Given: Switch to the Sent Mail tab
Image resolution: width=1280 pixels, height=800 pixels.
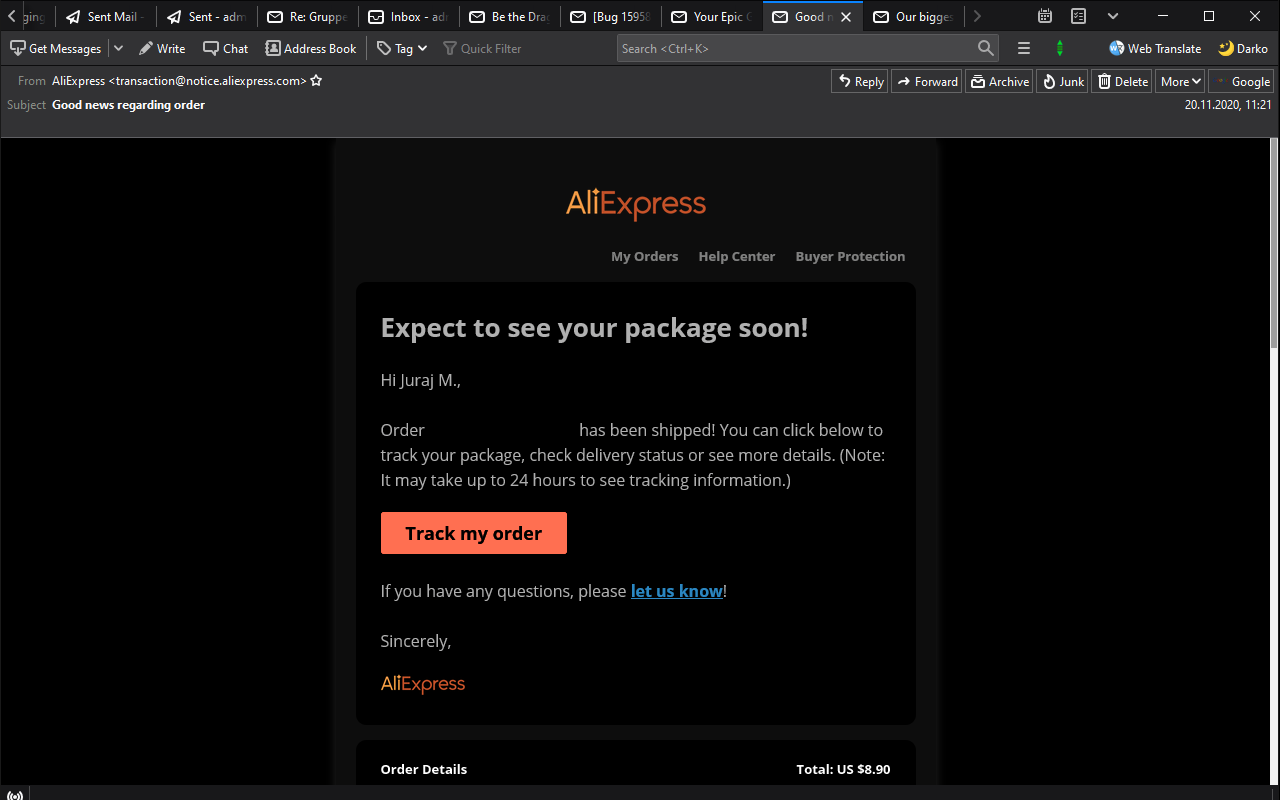Looking at the screenshot, I should click(105, 17).
